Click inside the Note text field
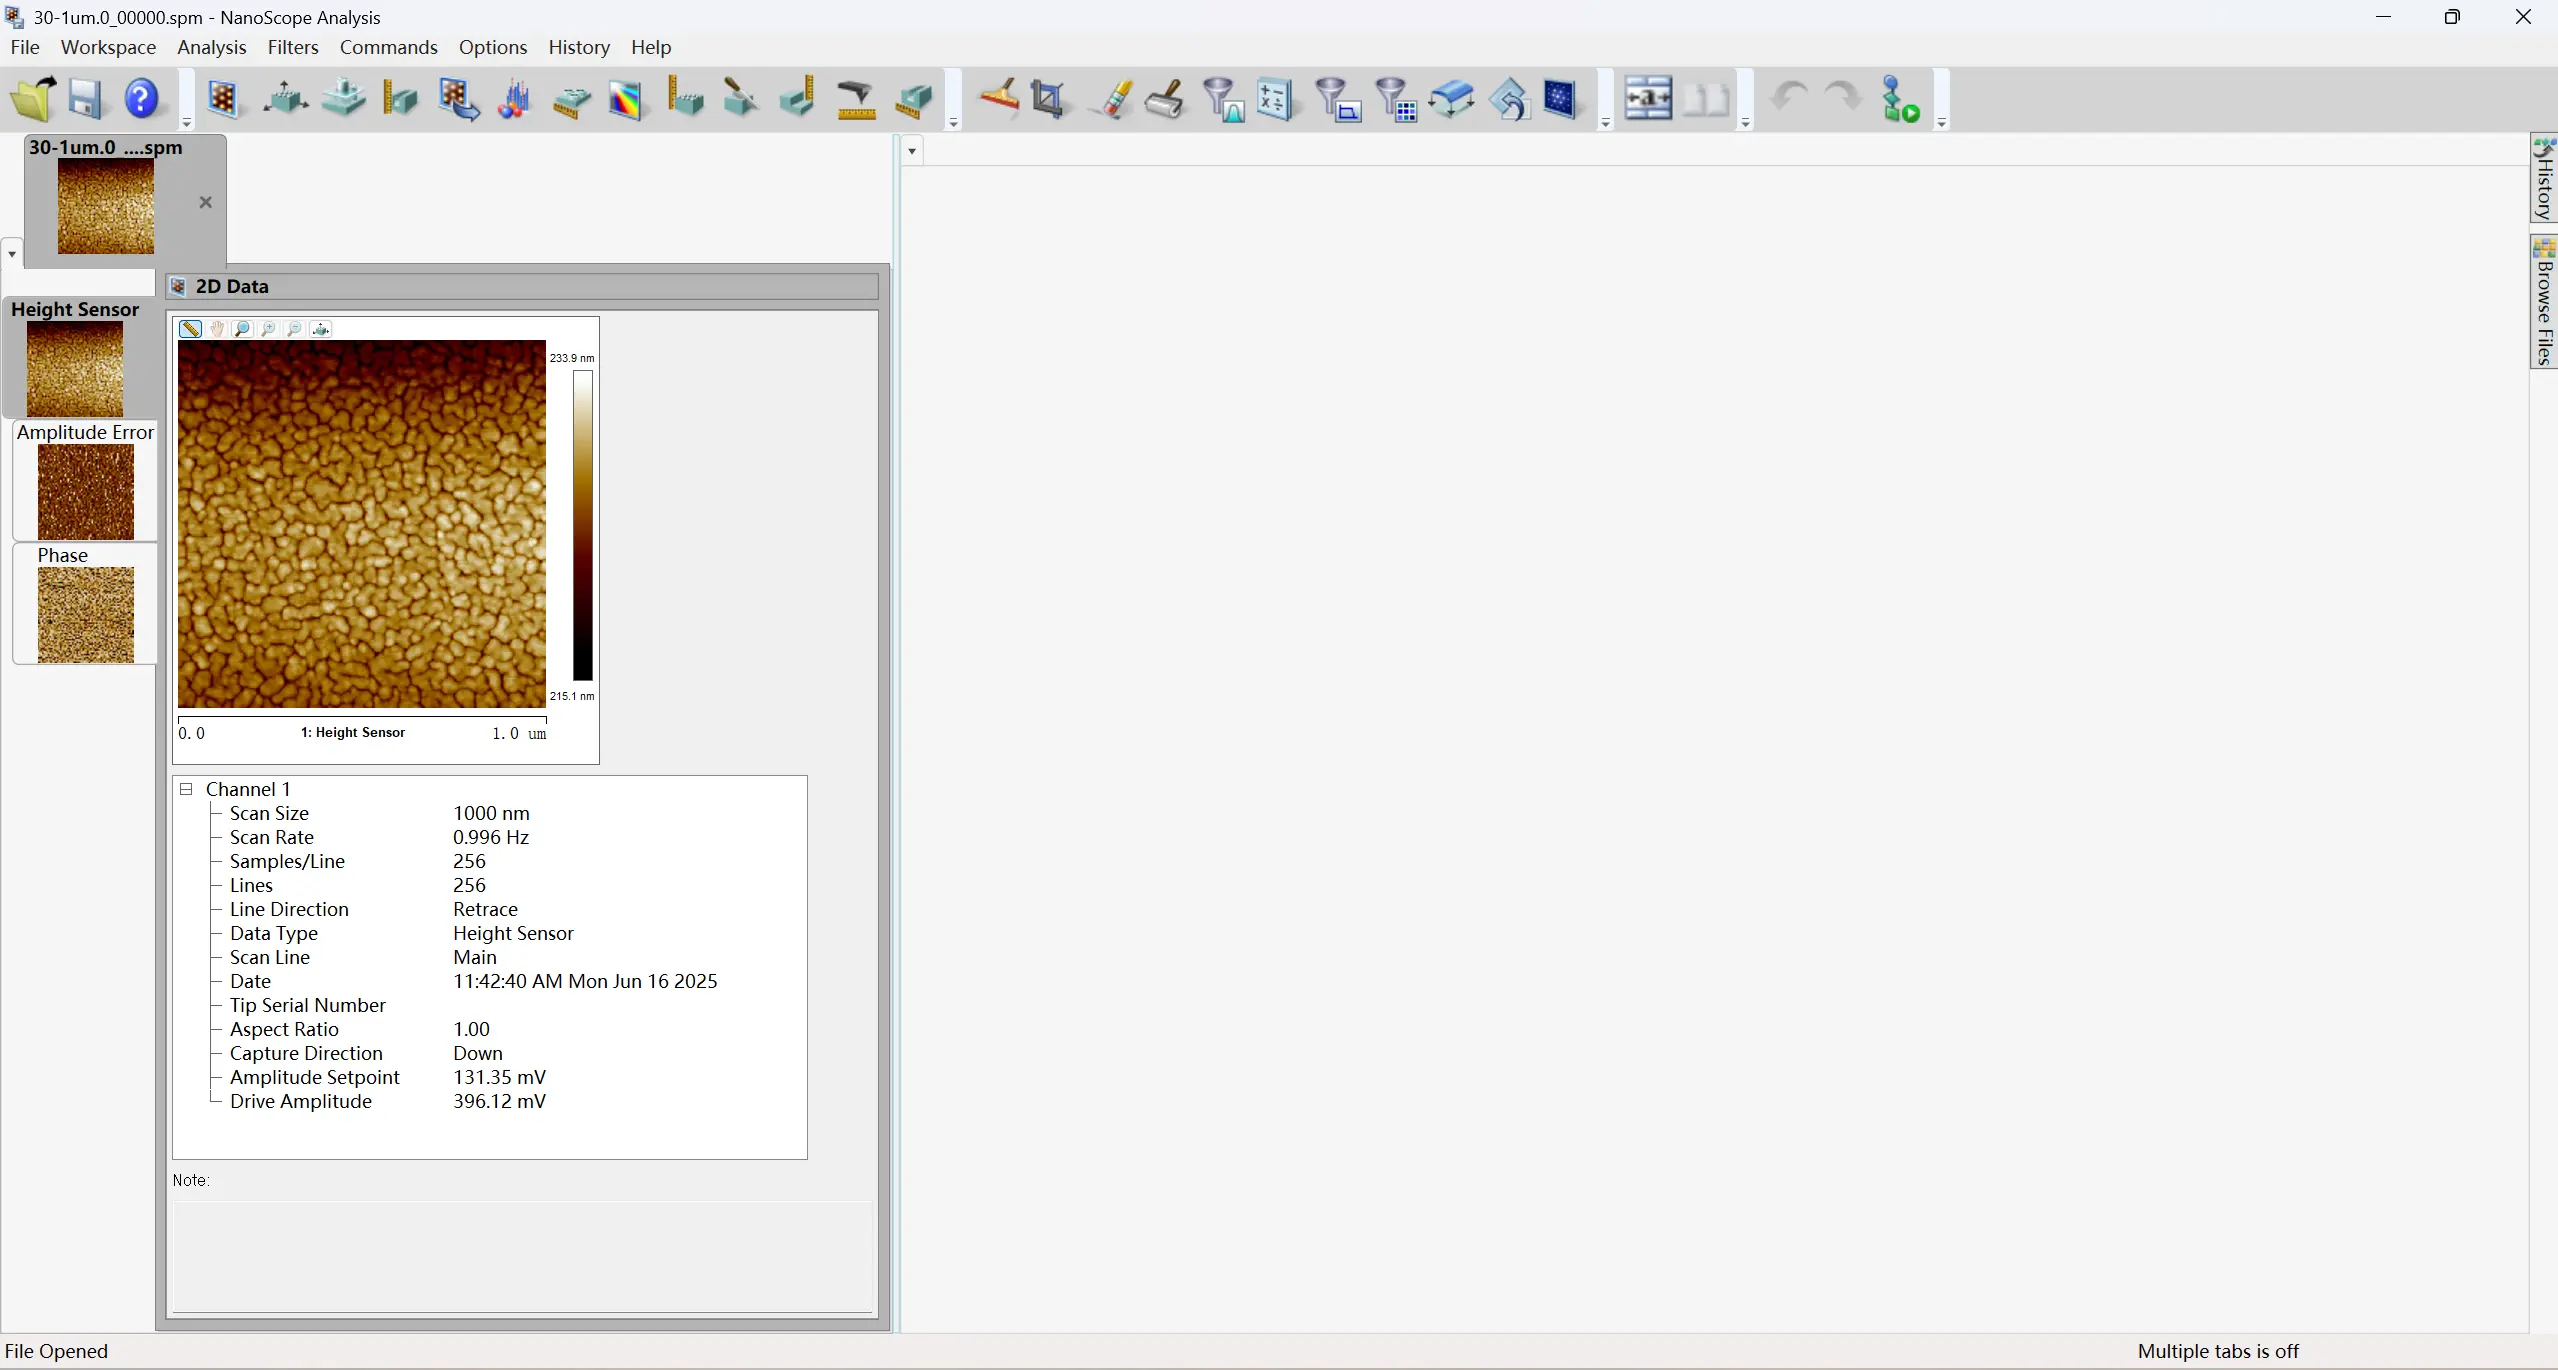This screenshot has height=1370, width=2558. [522, 1255]
